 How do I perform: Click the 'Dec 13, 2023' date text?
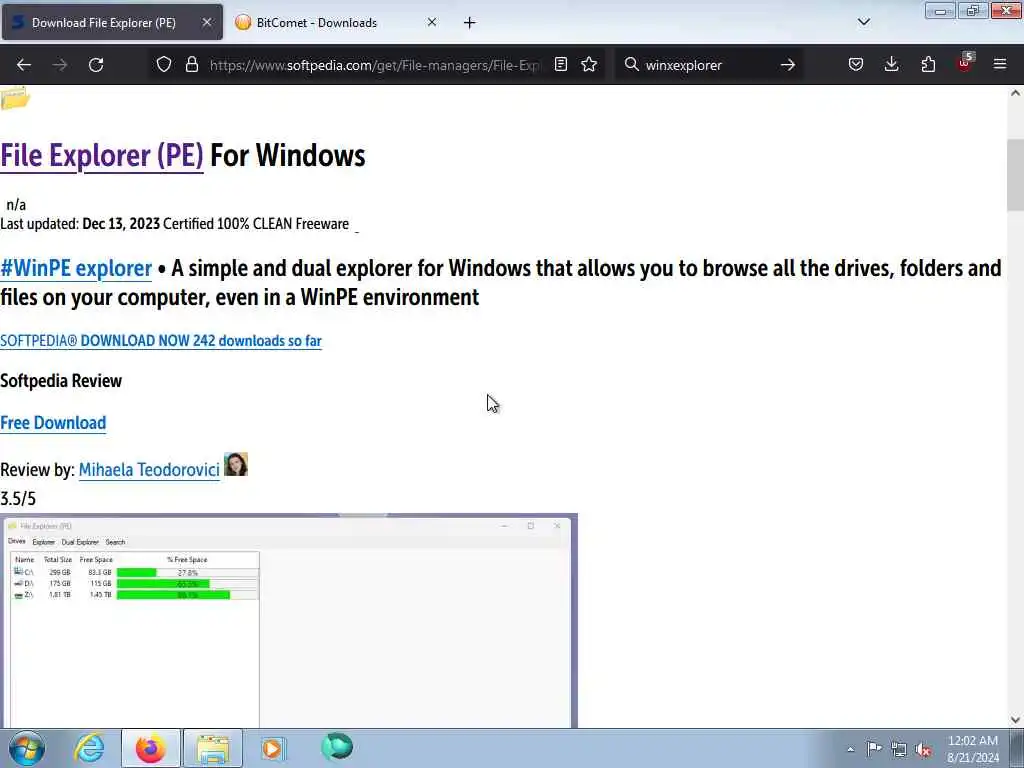coord(121,224)
